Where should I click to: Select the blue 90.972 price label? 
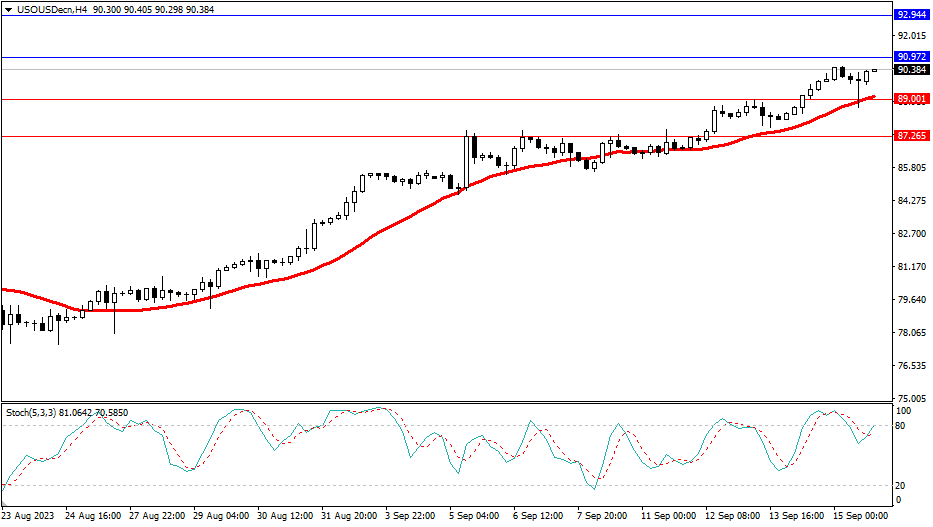[910, 57]
